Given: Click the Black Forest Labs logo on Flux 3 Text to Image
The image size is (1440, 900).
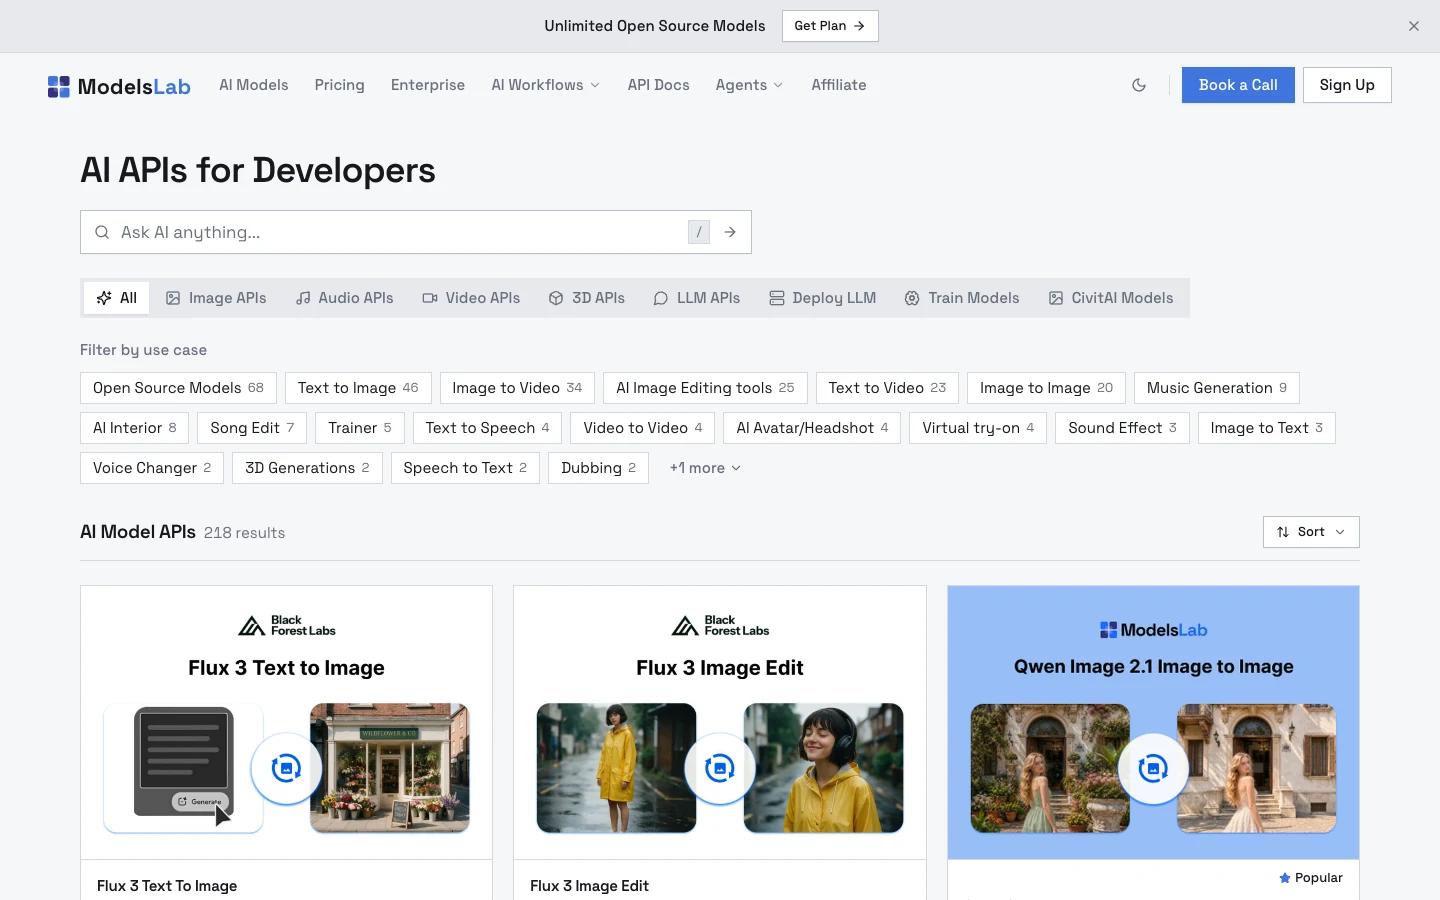Looking at the screenshot, I should pyautogui.click(x=287, y=626).
